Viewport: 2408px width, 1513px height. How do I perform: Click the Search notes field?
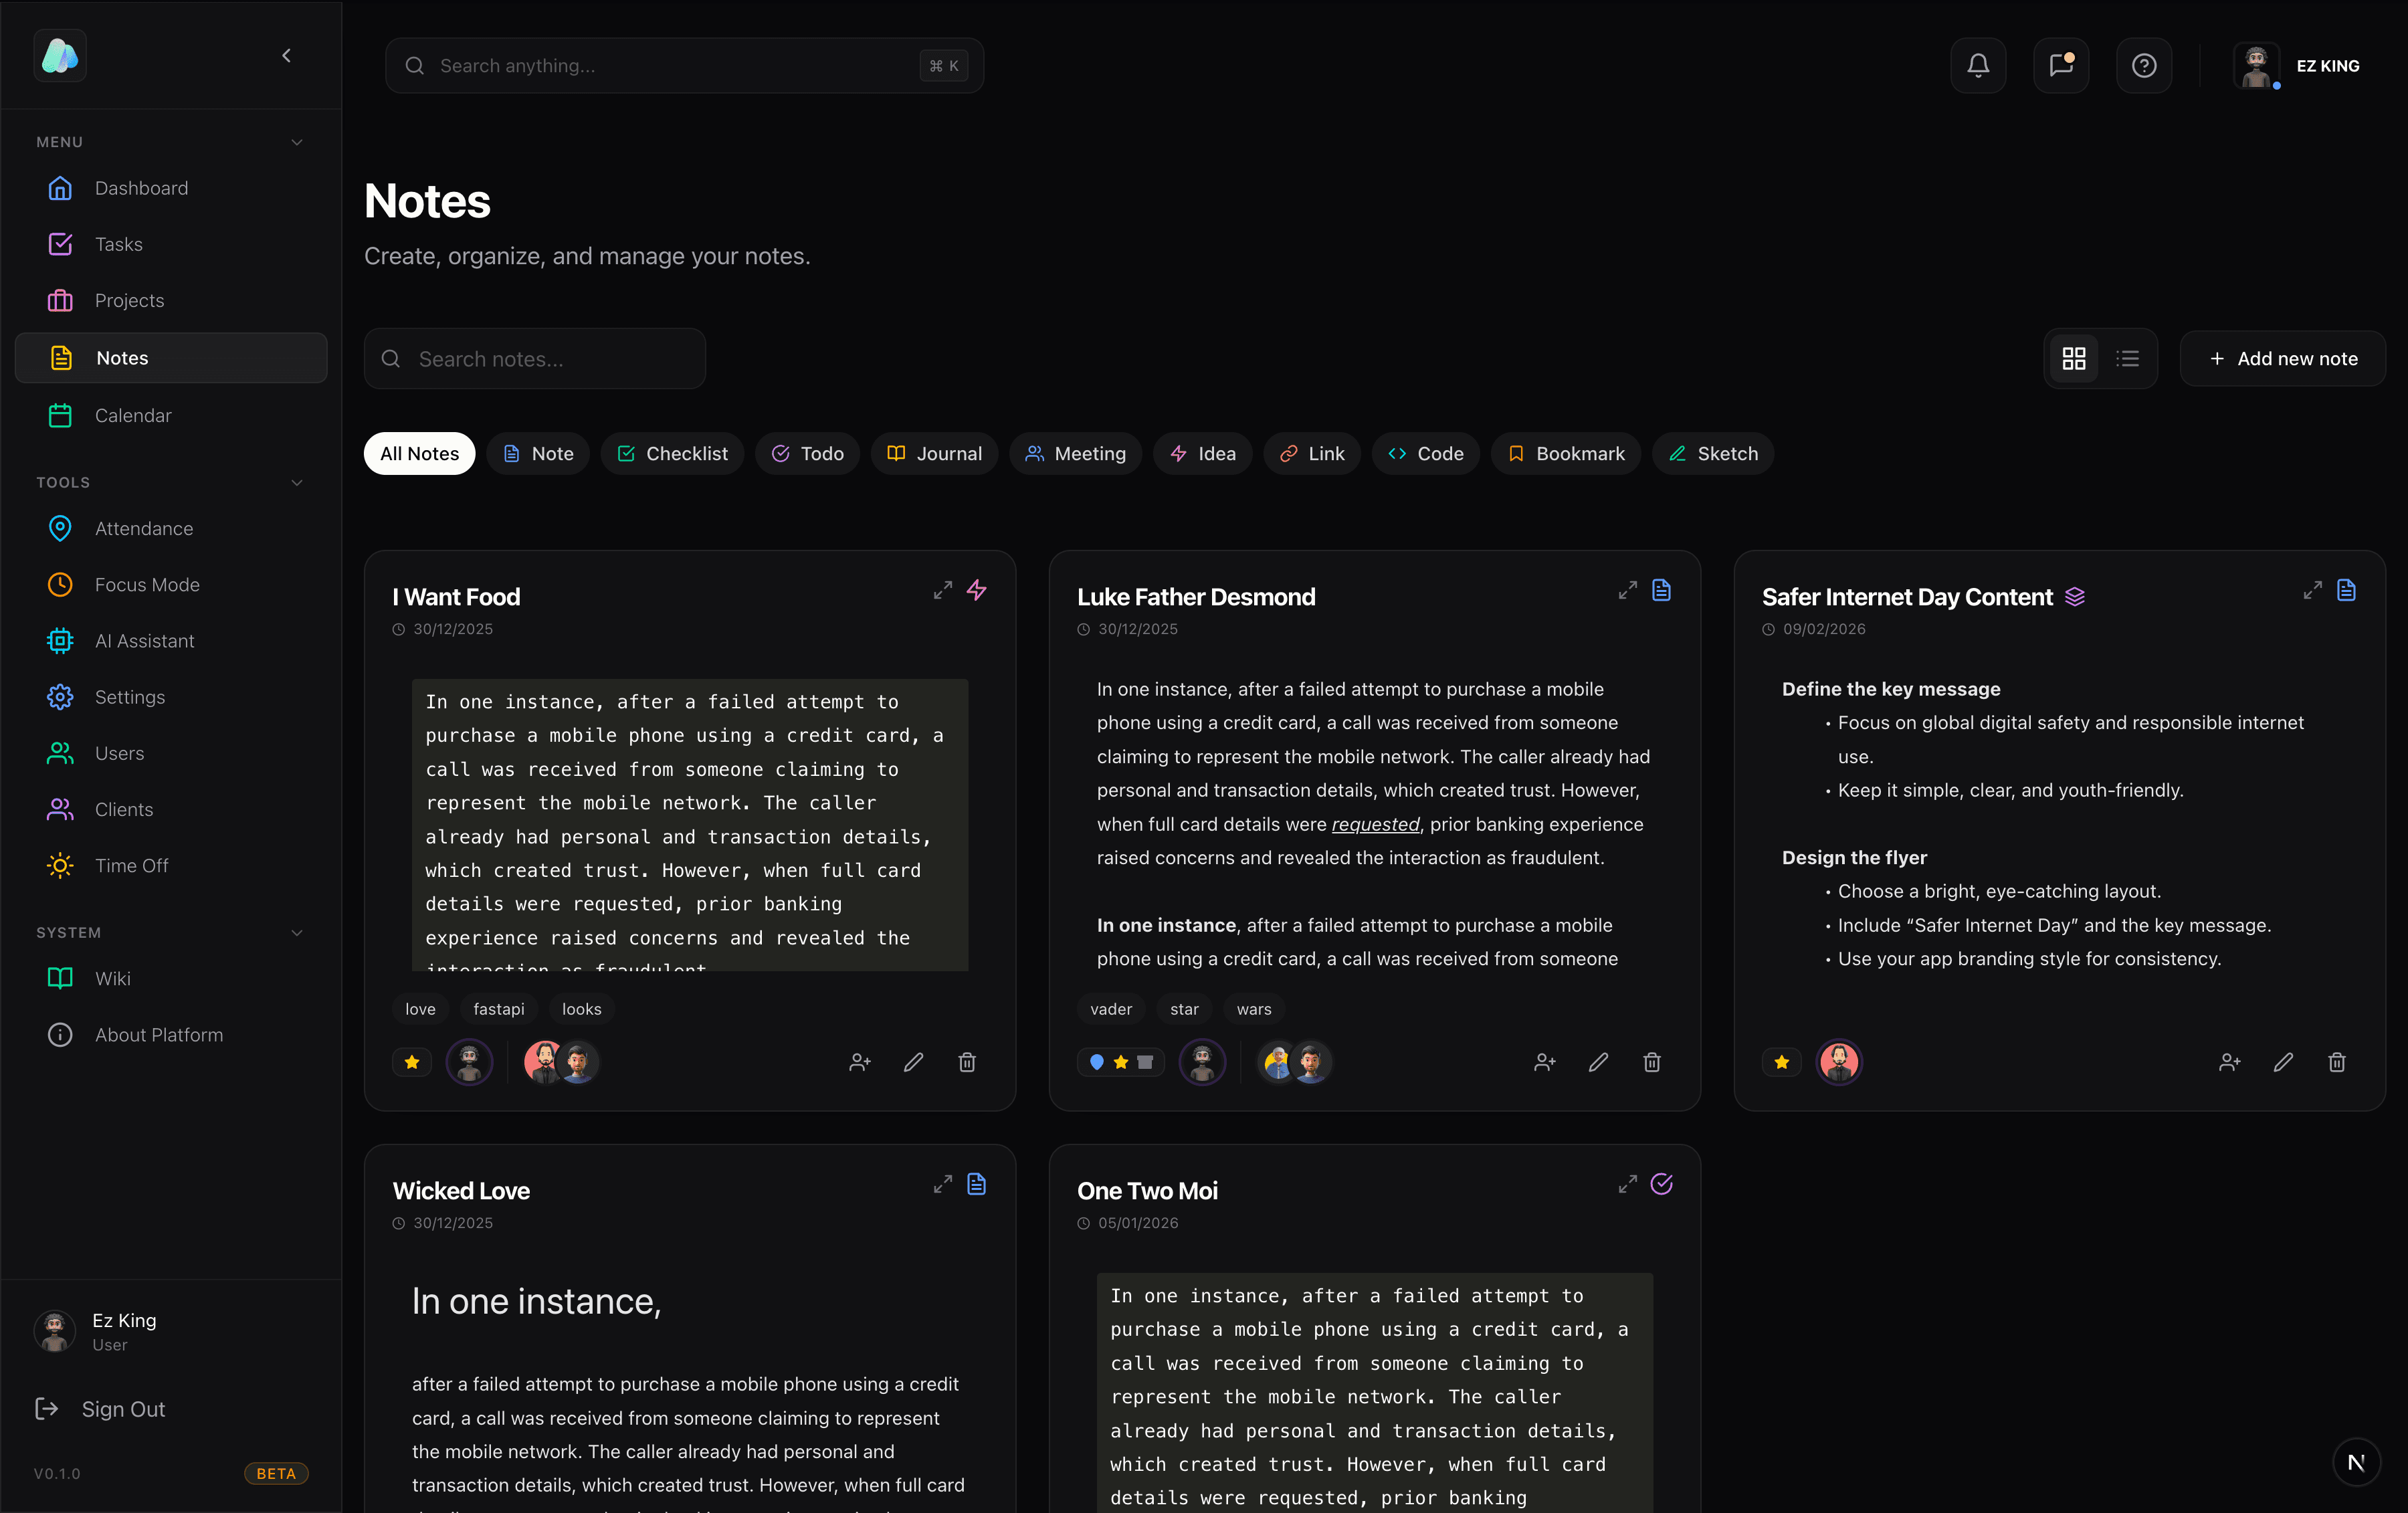[535, 359]
